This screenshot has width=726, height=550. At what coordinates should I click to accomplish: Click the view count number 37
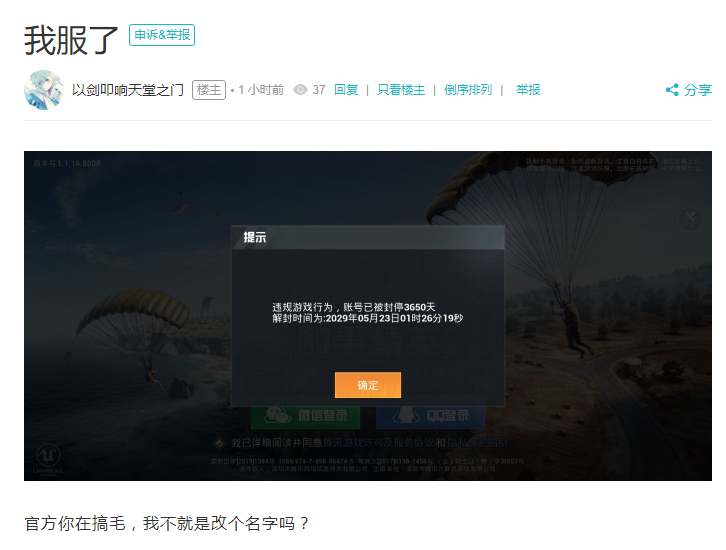[319, 89]
